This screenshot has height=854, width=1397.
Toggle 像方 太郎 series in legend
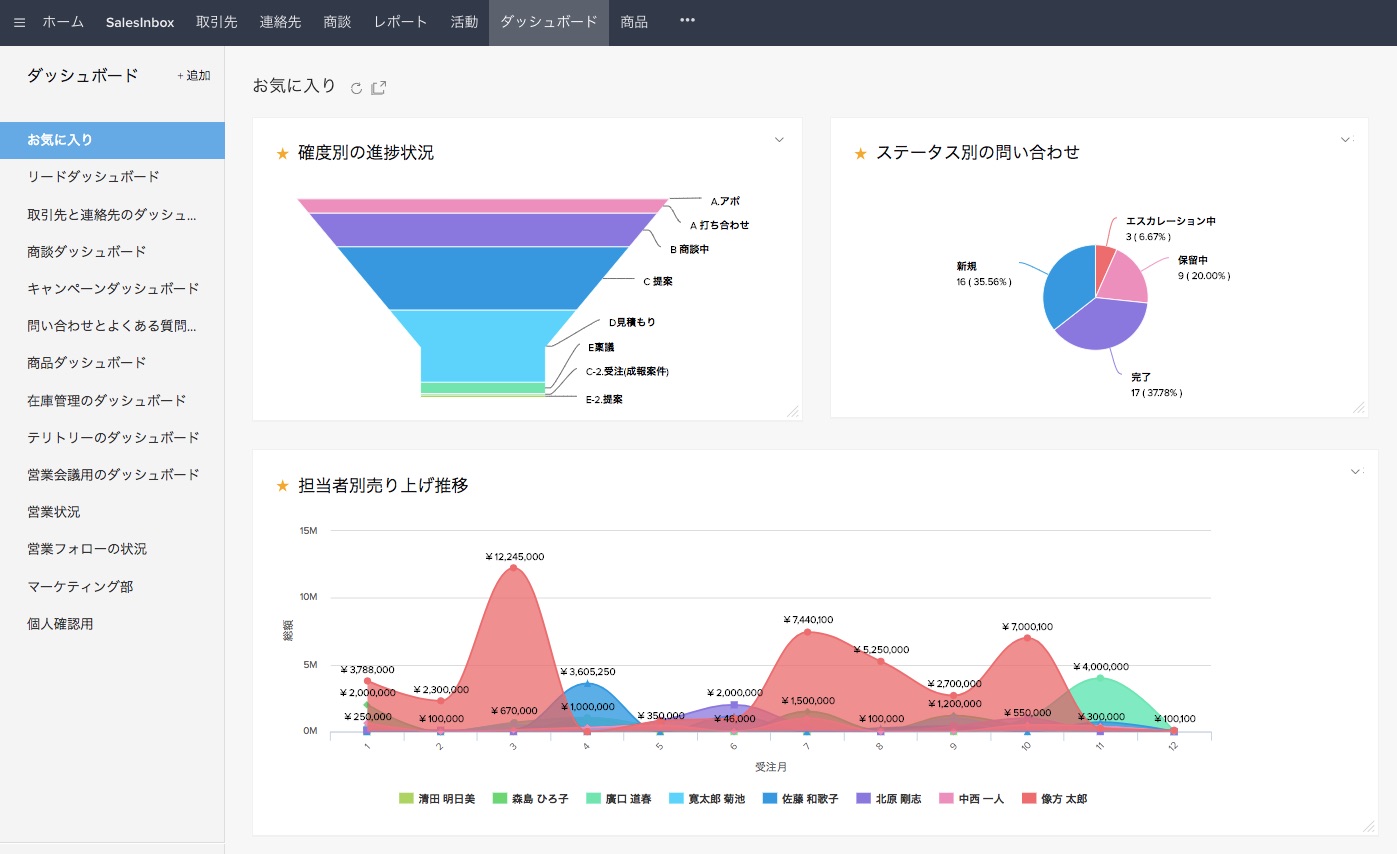click(x=1054, y=799)
